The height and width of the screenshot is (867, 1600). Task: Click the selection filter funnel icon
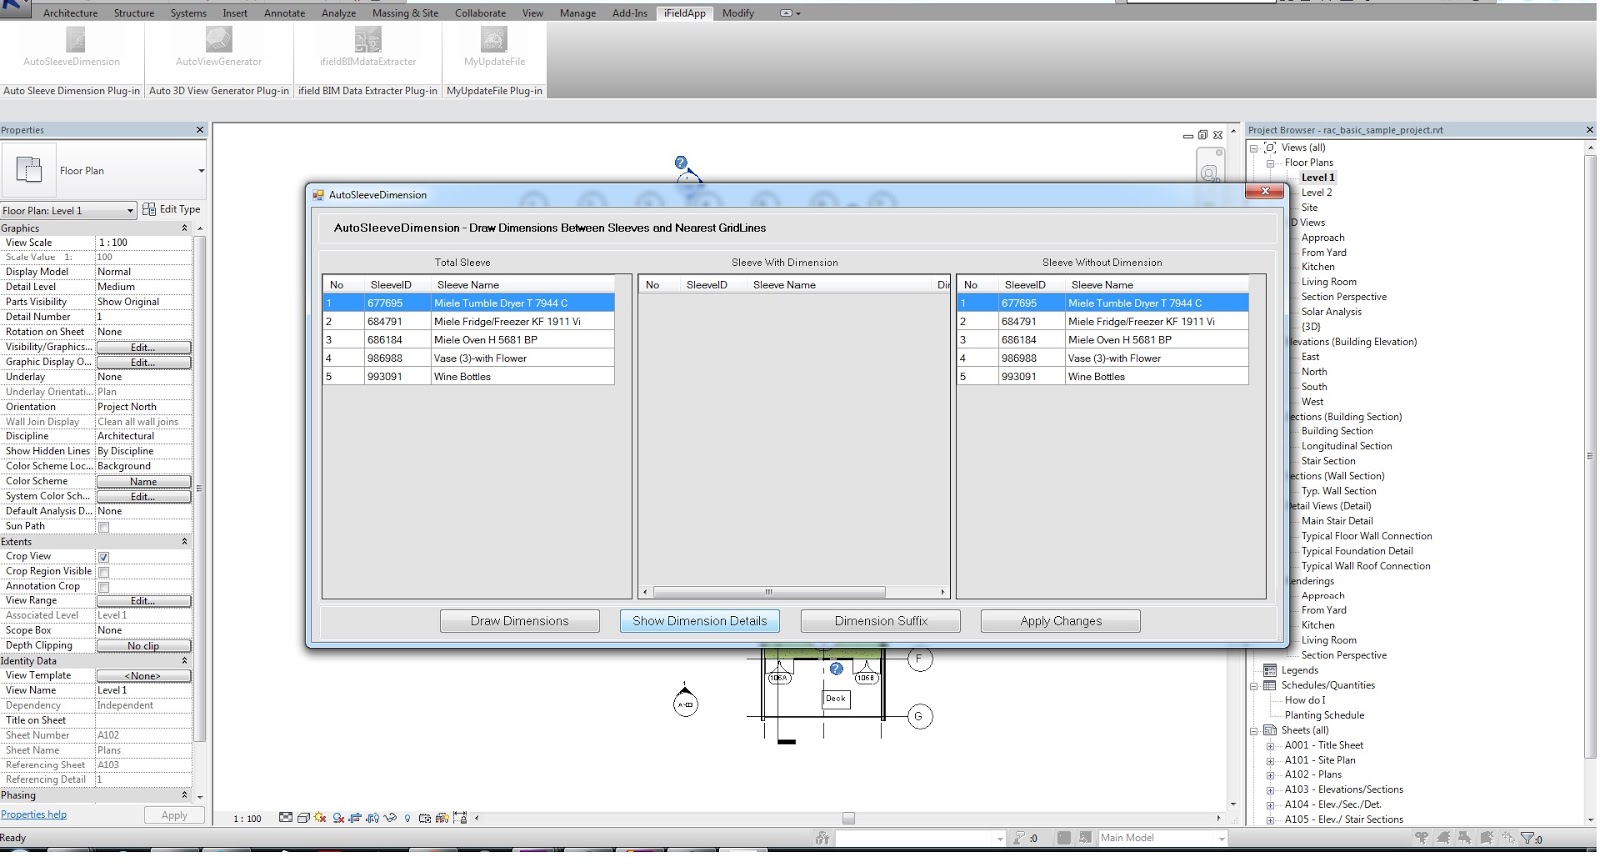pos(1527,838)
